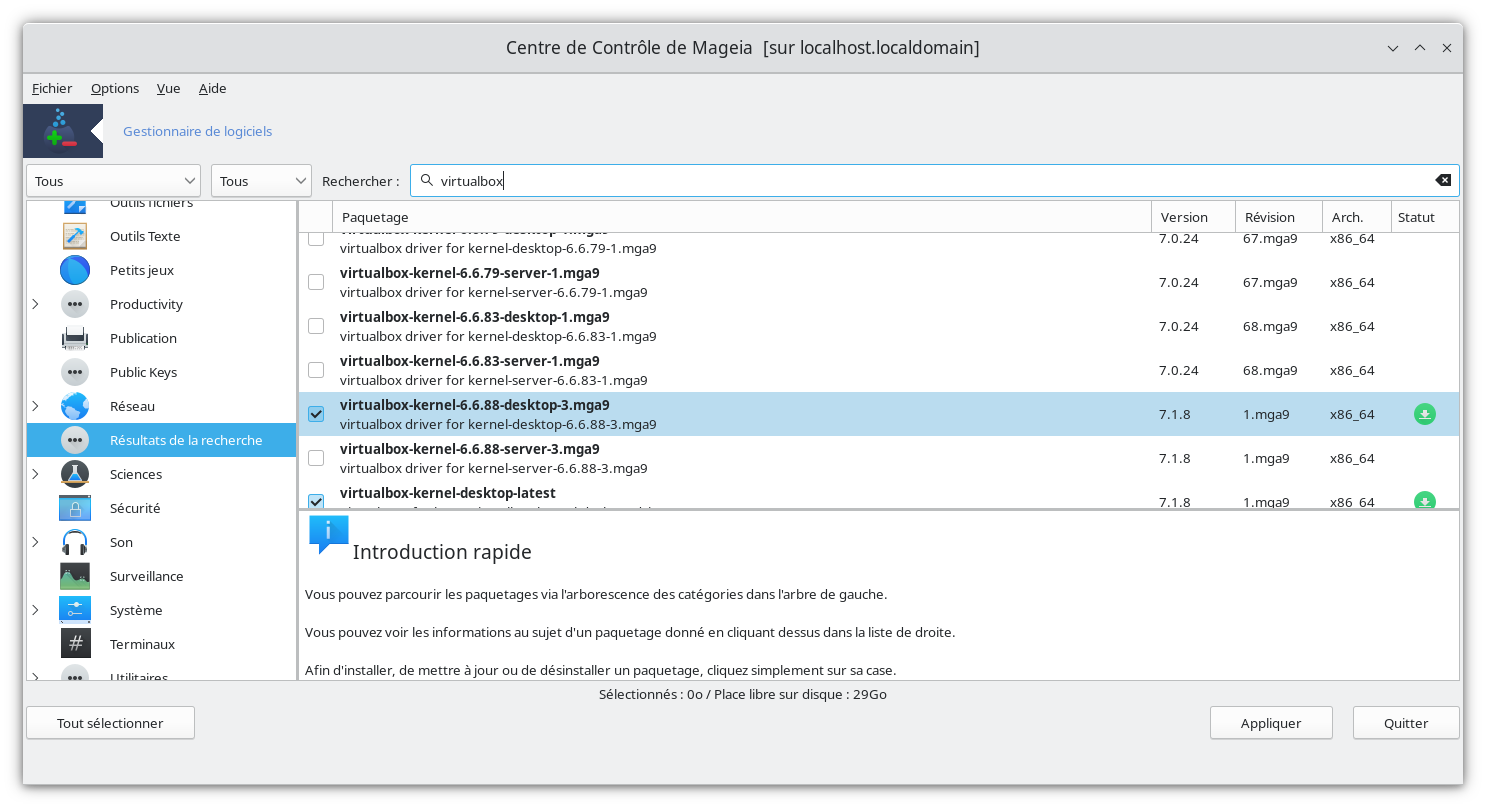Click the 68.mga9 revision of virtualbox-kernel-6.6.83-desktop-1
Screen dimensions: 1486x808
1270,326
